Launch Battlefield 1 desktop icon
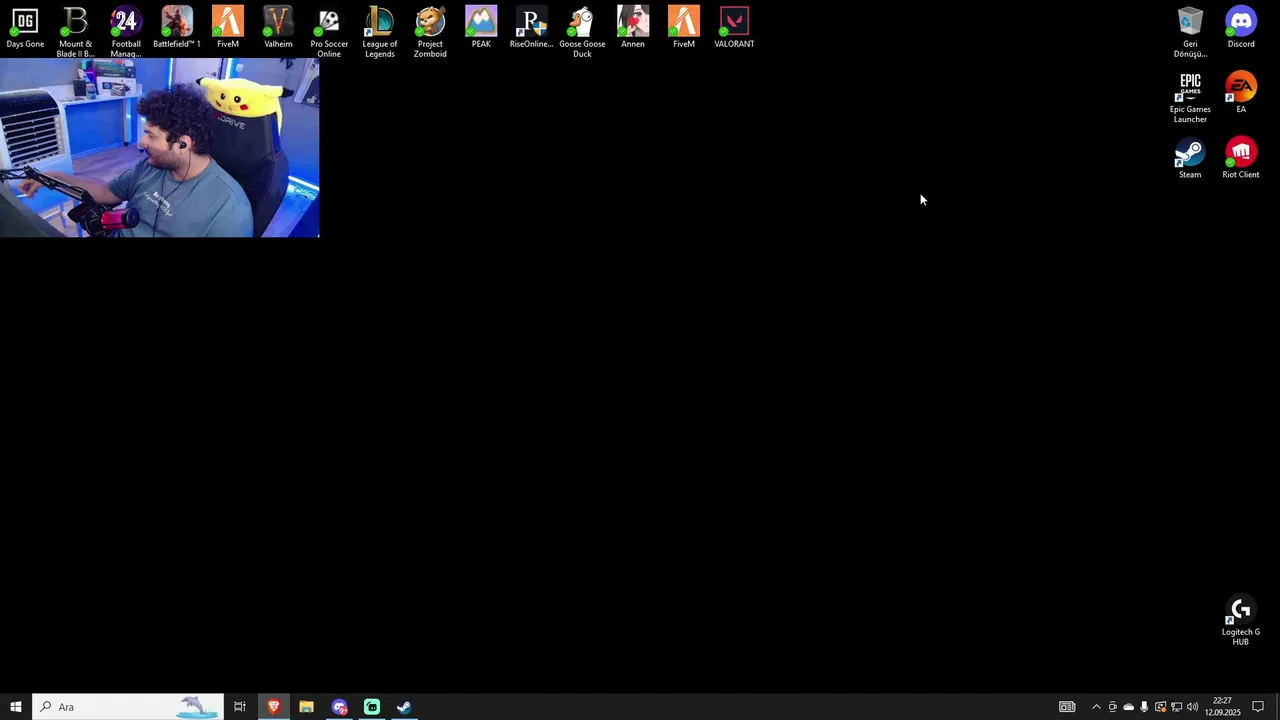This screenshot has width=1280, height=720. tap(177, 28)
